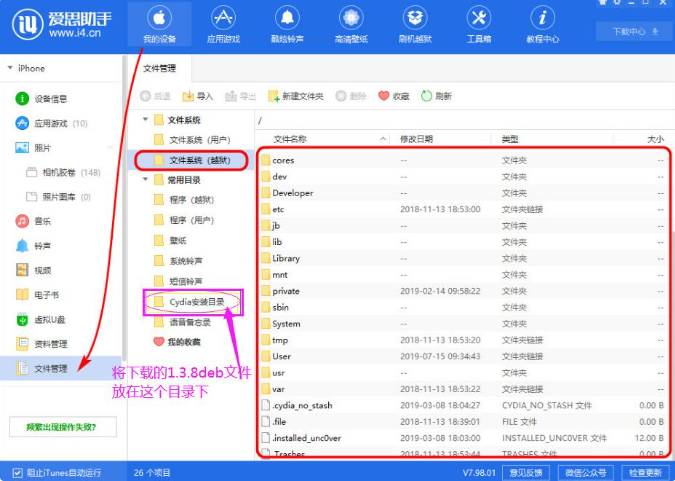Image resolution: width=675 pixels, height=481 pixels.
Task: Select the Library folder row
Action: 463,258
